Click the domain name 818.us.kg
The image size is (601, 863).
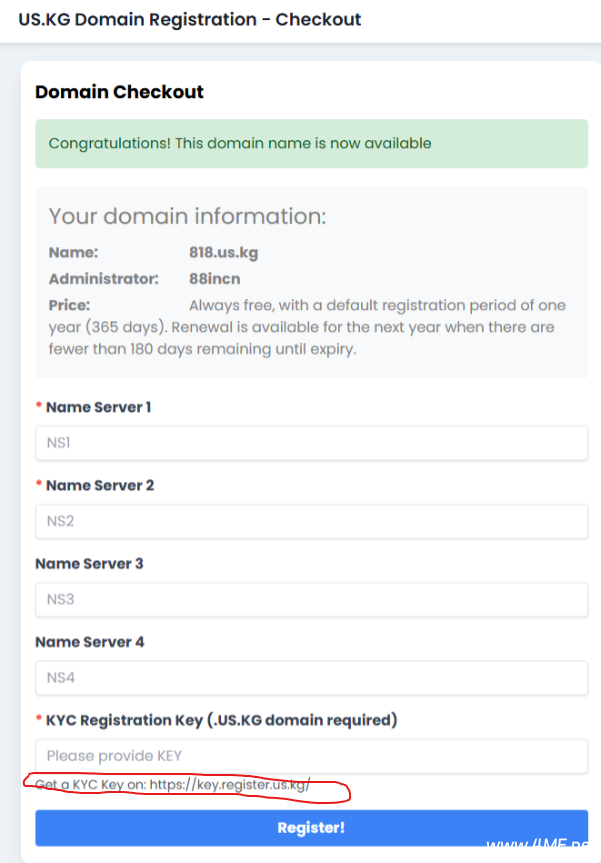(223, 253)
